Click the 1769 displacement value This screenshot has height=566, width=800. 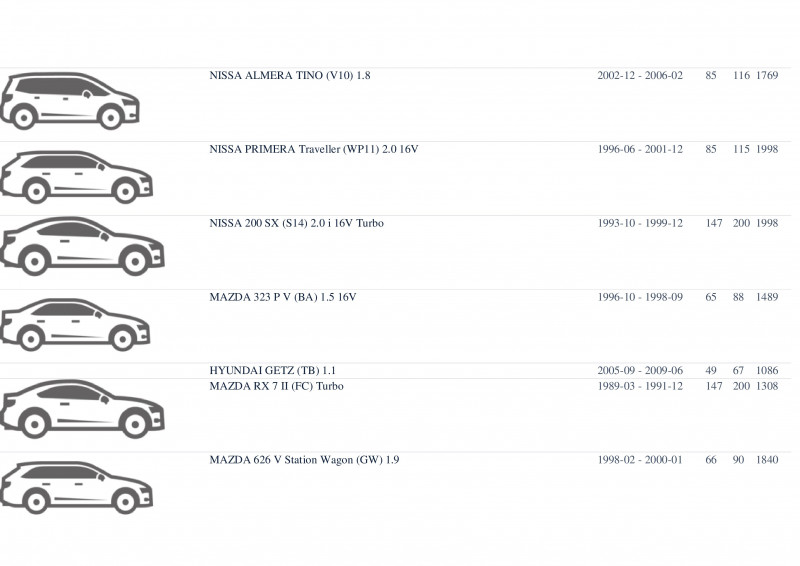click(x=767, y=76)
